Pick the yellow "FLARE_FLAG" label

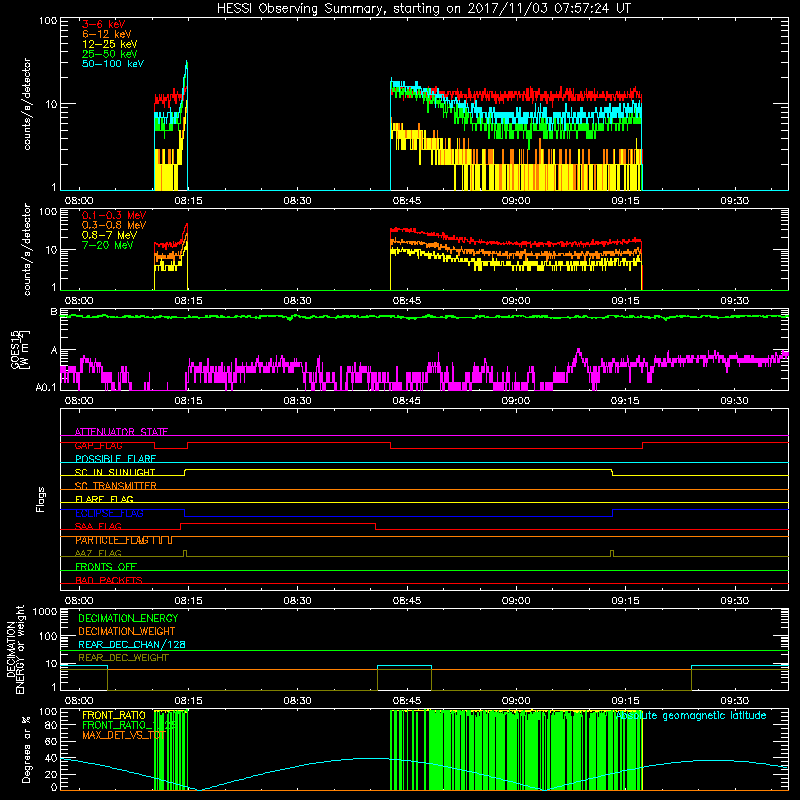click(104, 499)
